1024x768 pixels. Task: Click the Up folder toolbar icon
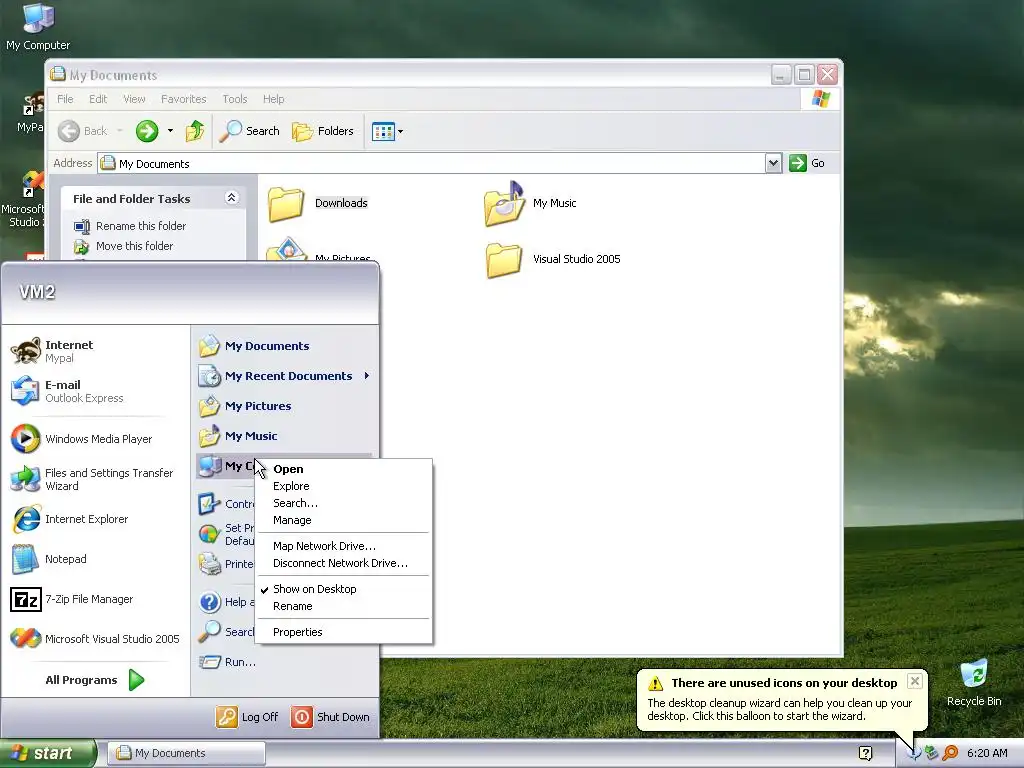tap(195, 131)
